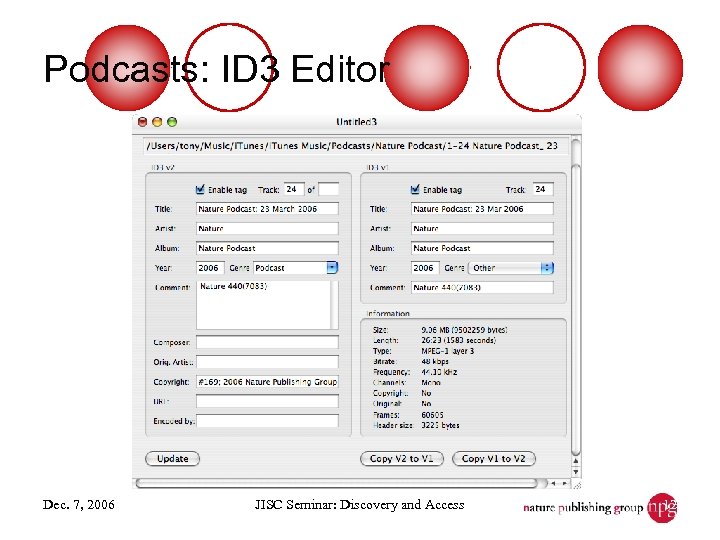720x540 pixels.
Task: Click the horizontal scrollbar right arrow
Action: pyautogui.click(x=564, y=483)
